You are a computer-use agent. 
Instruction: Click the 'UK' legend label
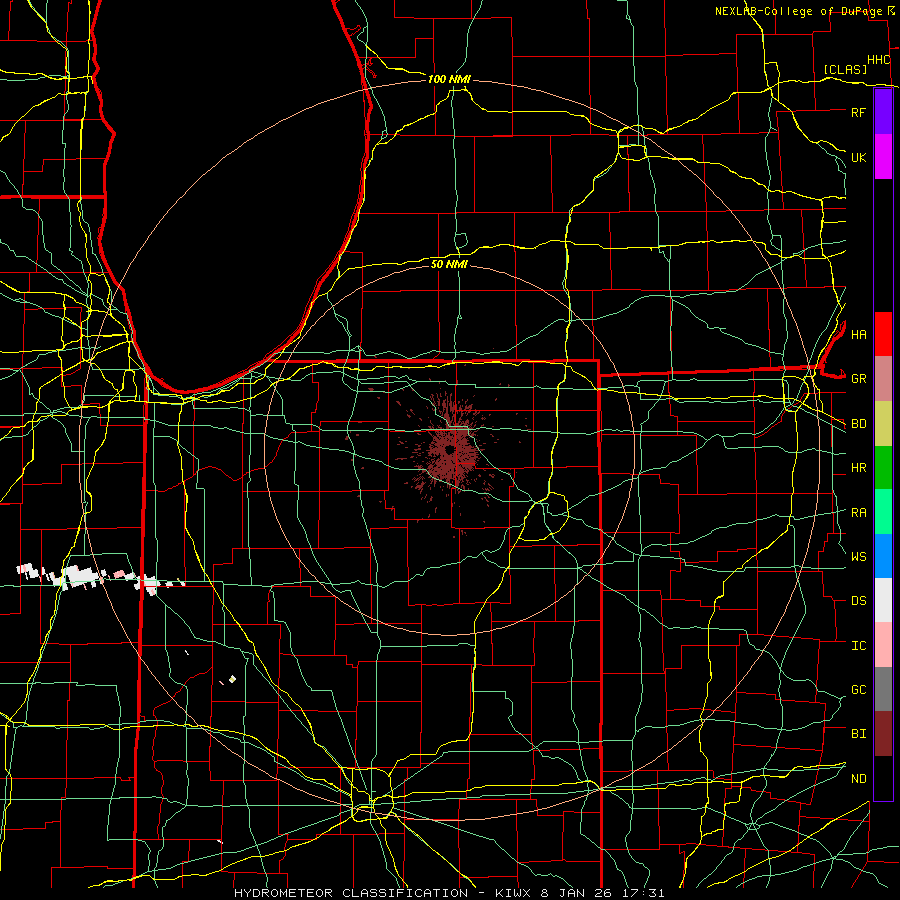click(x=859, y=157)
